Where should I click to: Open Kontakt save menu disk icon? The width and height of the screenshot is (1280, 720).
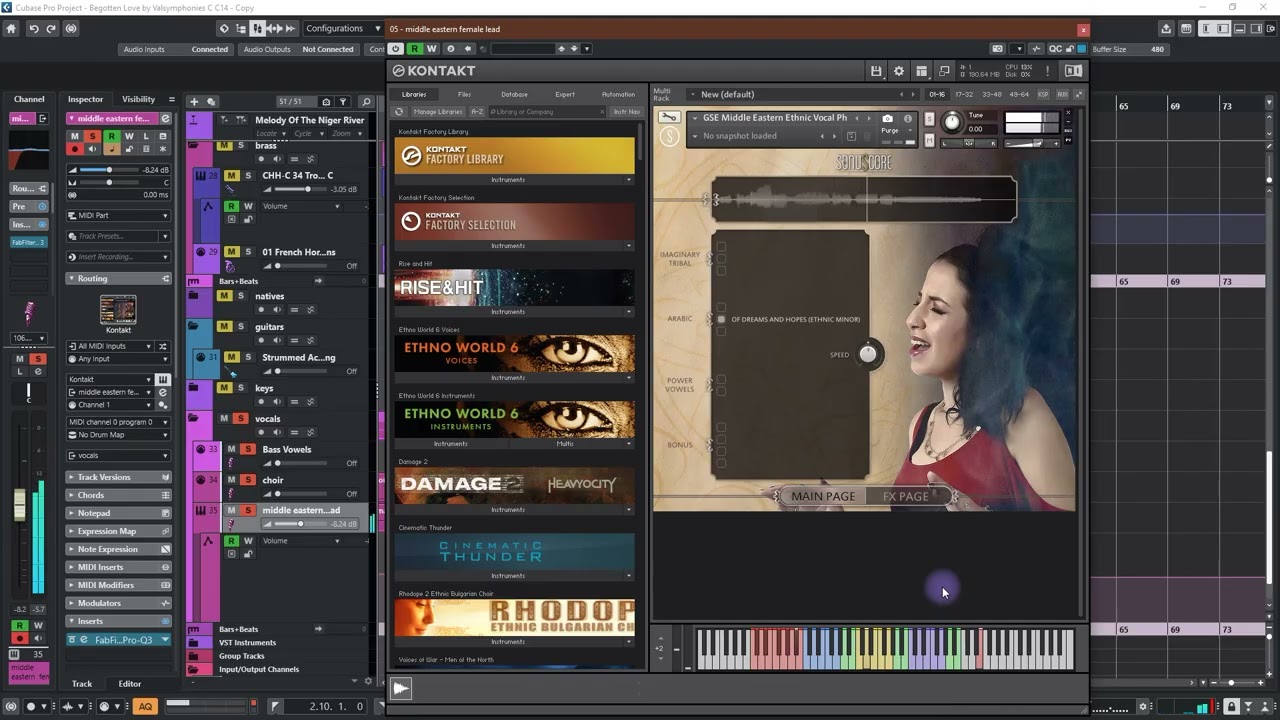pos(876,71)
